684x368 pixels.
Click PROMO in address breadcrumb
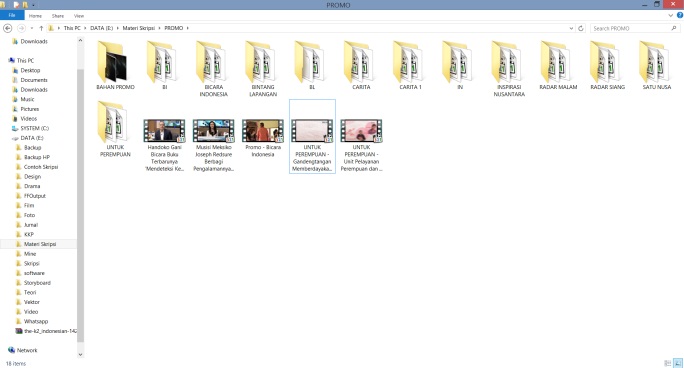coord(174,28)
